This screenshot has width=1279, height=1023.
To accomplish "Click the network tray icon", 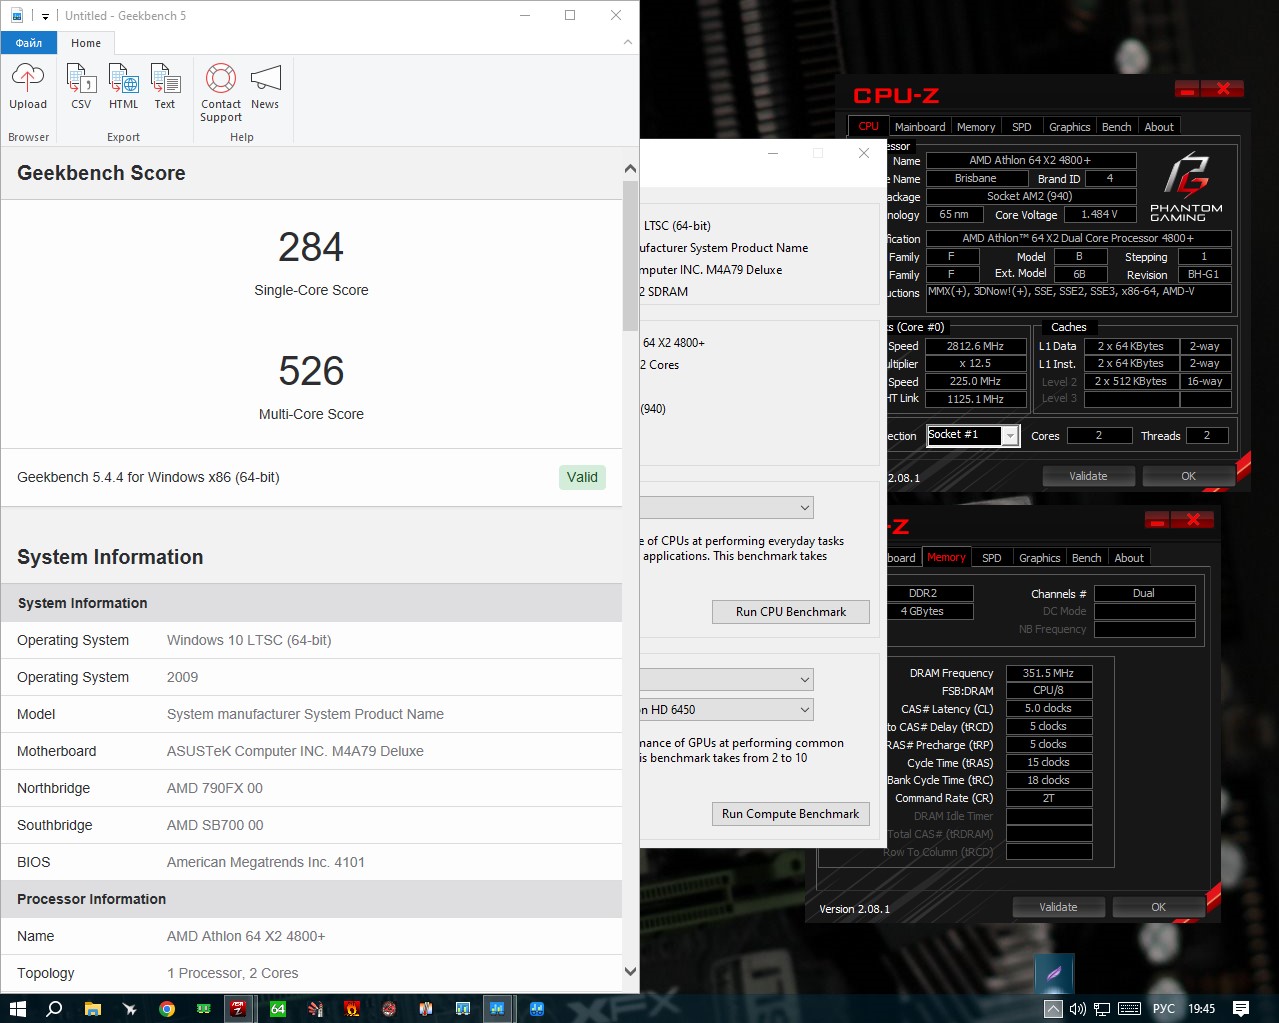I will coord(1102,1008).
